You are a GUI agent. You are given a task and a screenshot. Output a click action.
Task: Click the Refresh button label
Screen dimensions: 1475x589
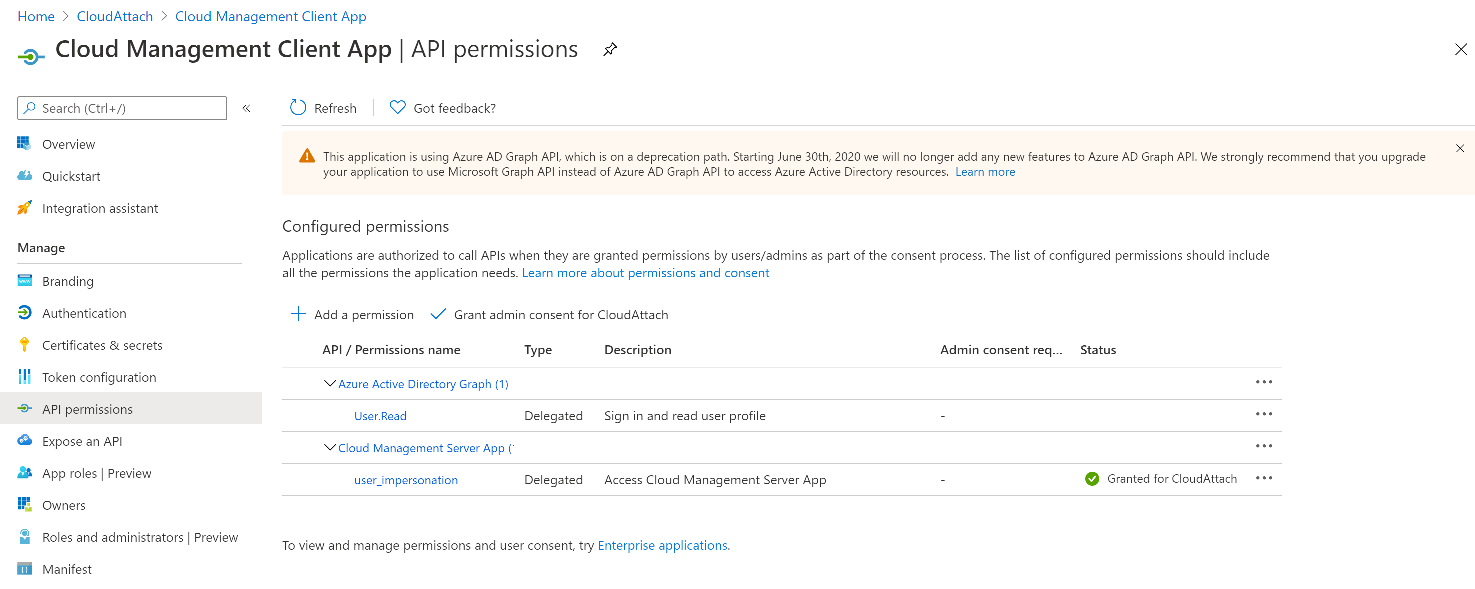click(335, 108)
